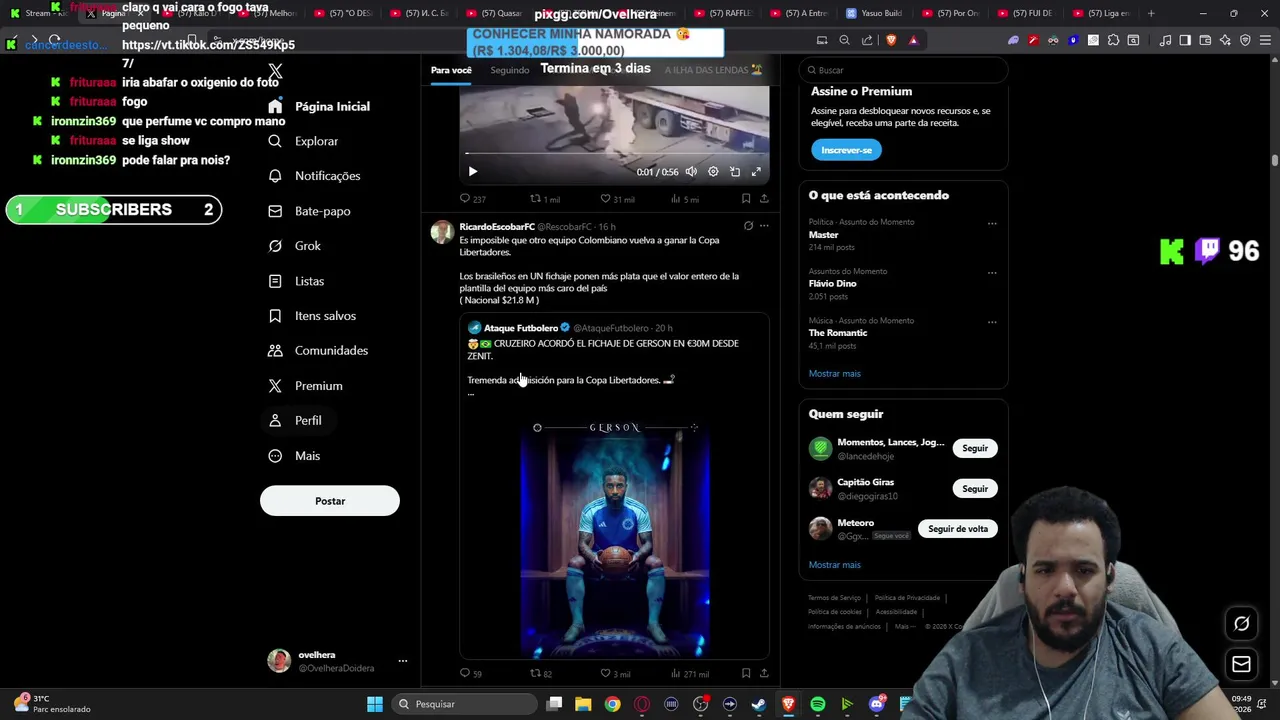Click the Premium X icon
1280x720 pixels.
point(275,386)
